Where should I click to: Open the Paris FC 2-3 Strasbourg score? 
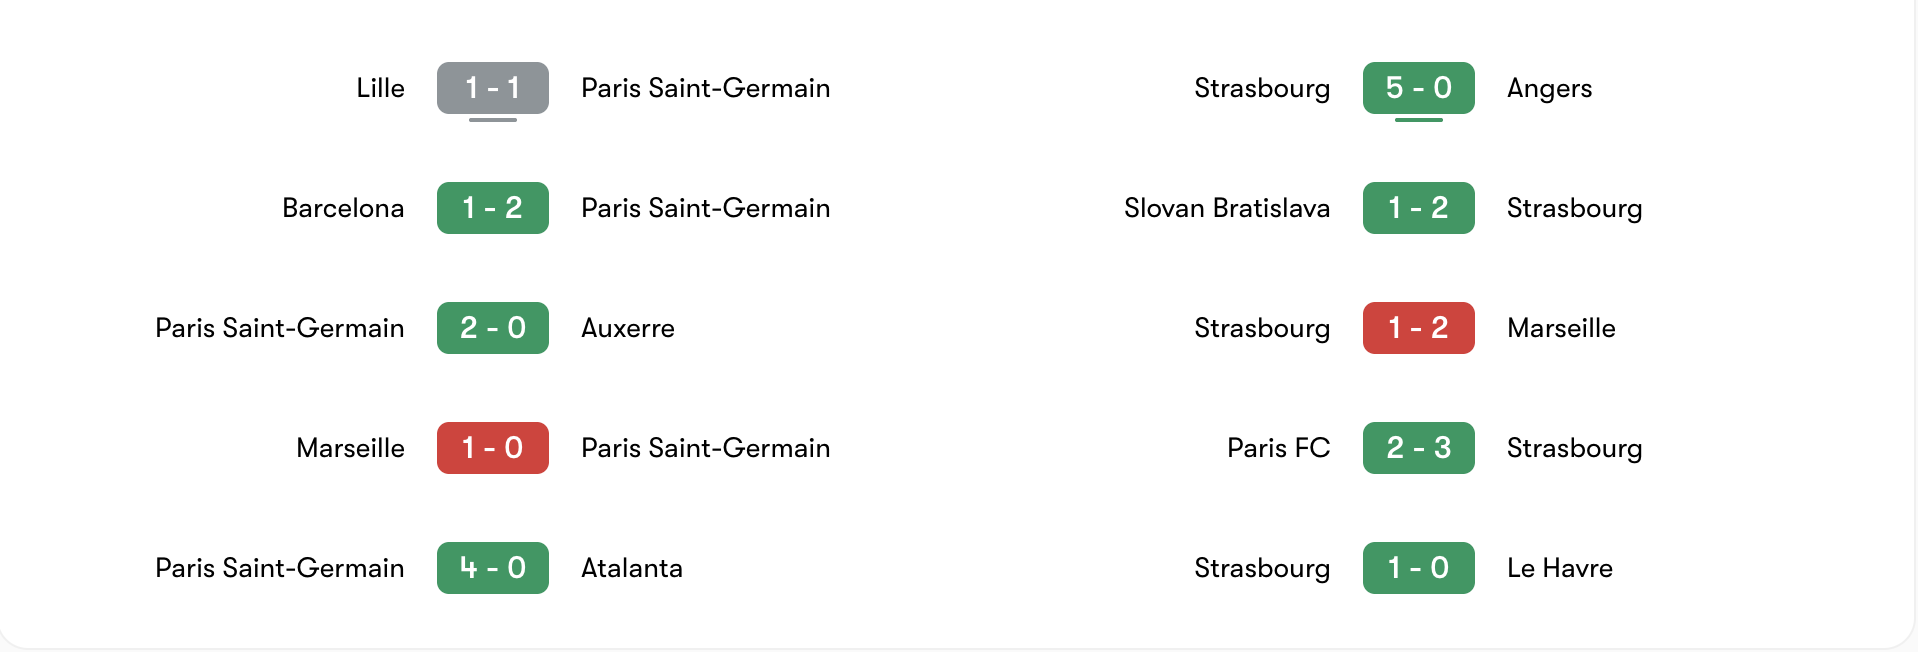(x=1418, y=448)
